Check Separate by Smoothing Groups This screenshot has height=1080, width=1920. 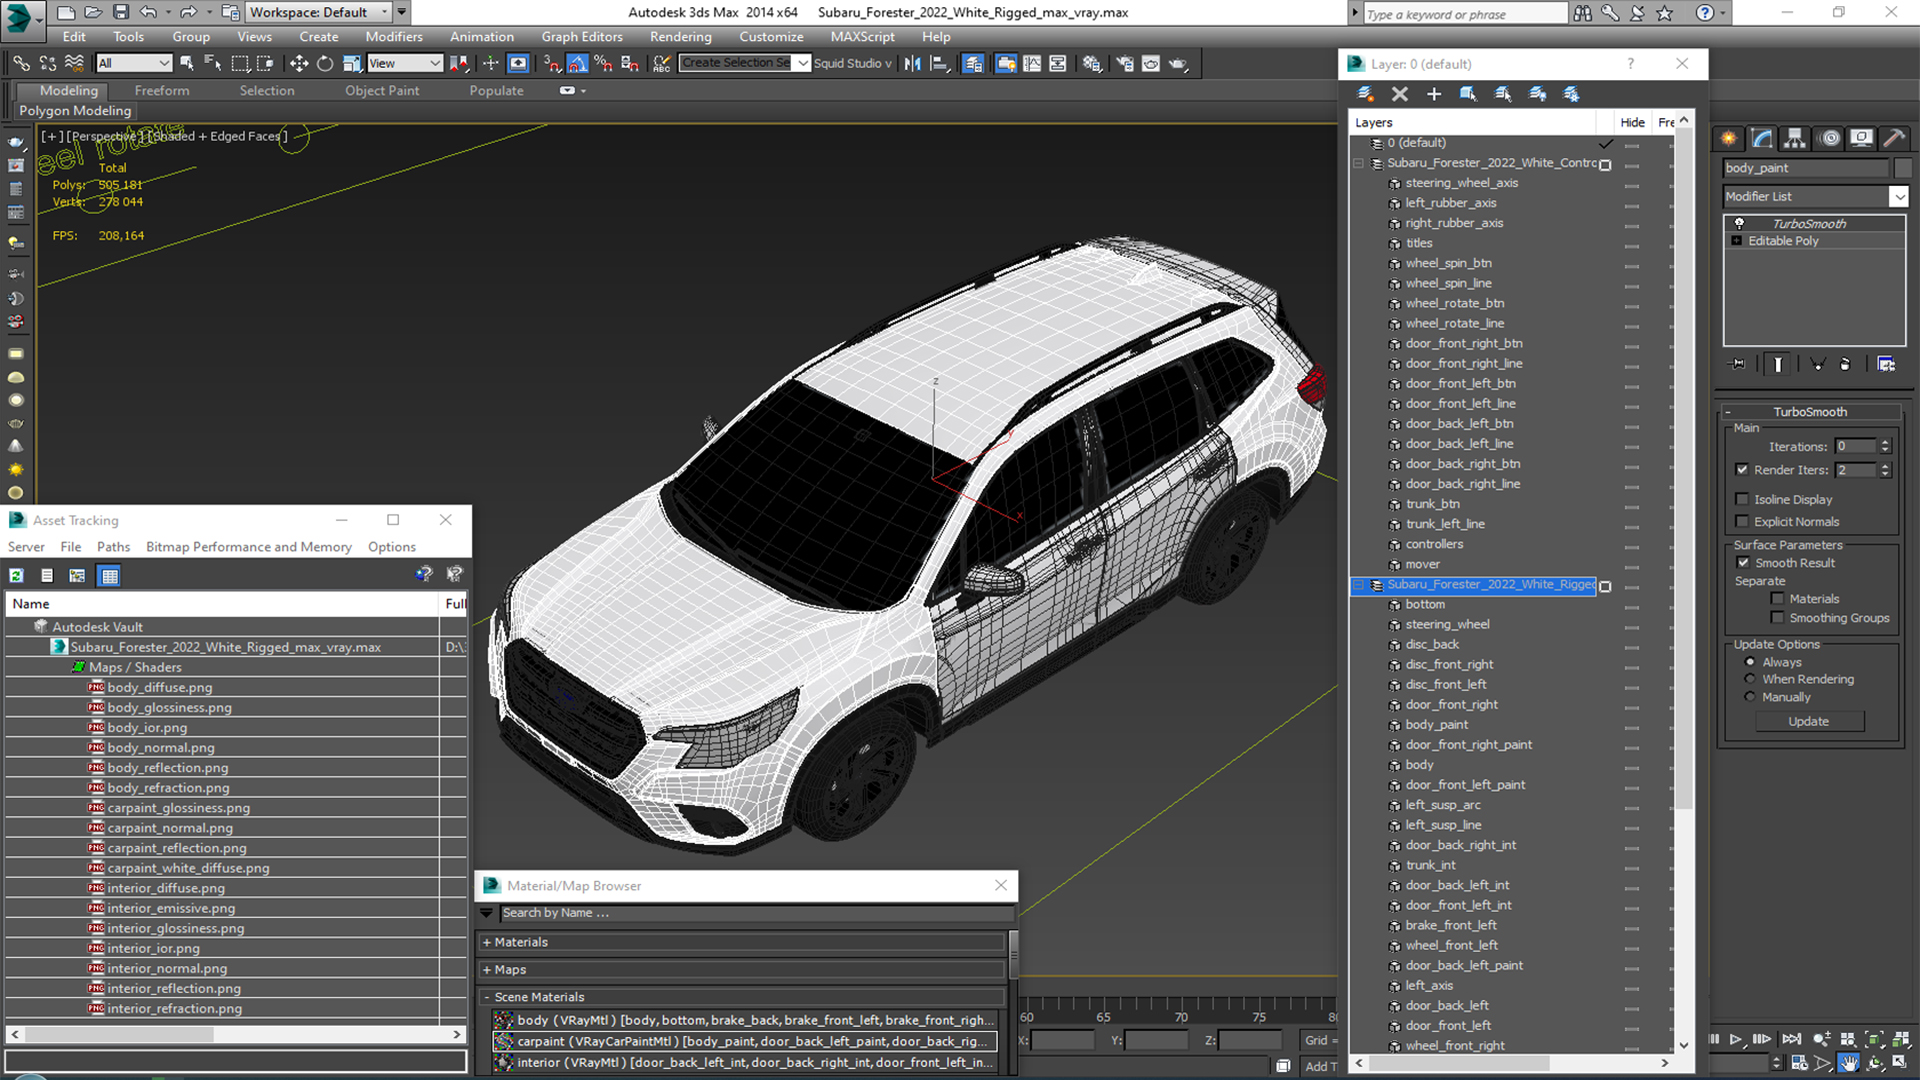[1777, 617]
